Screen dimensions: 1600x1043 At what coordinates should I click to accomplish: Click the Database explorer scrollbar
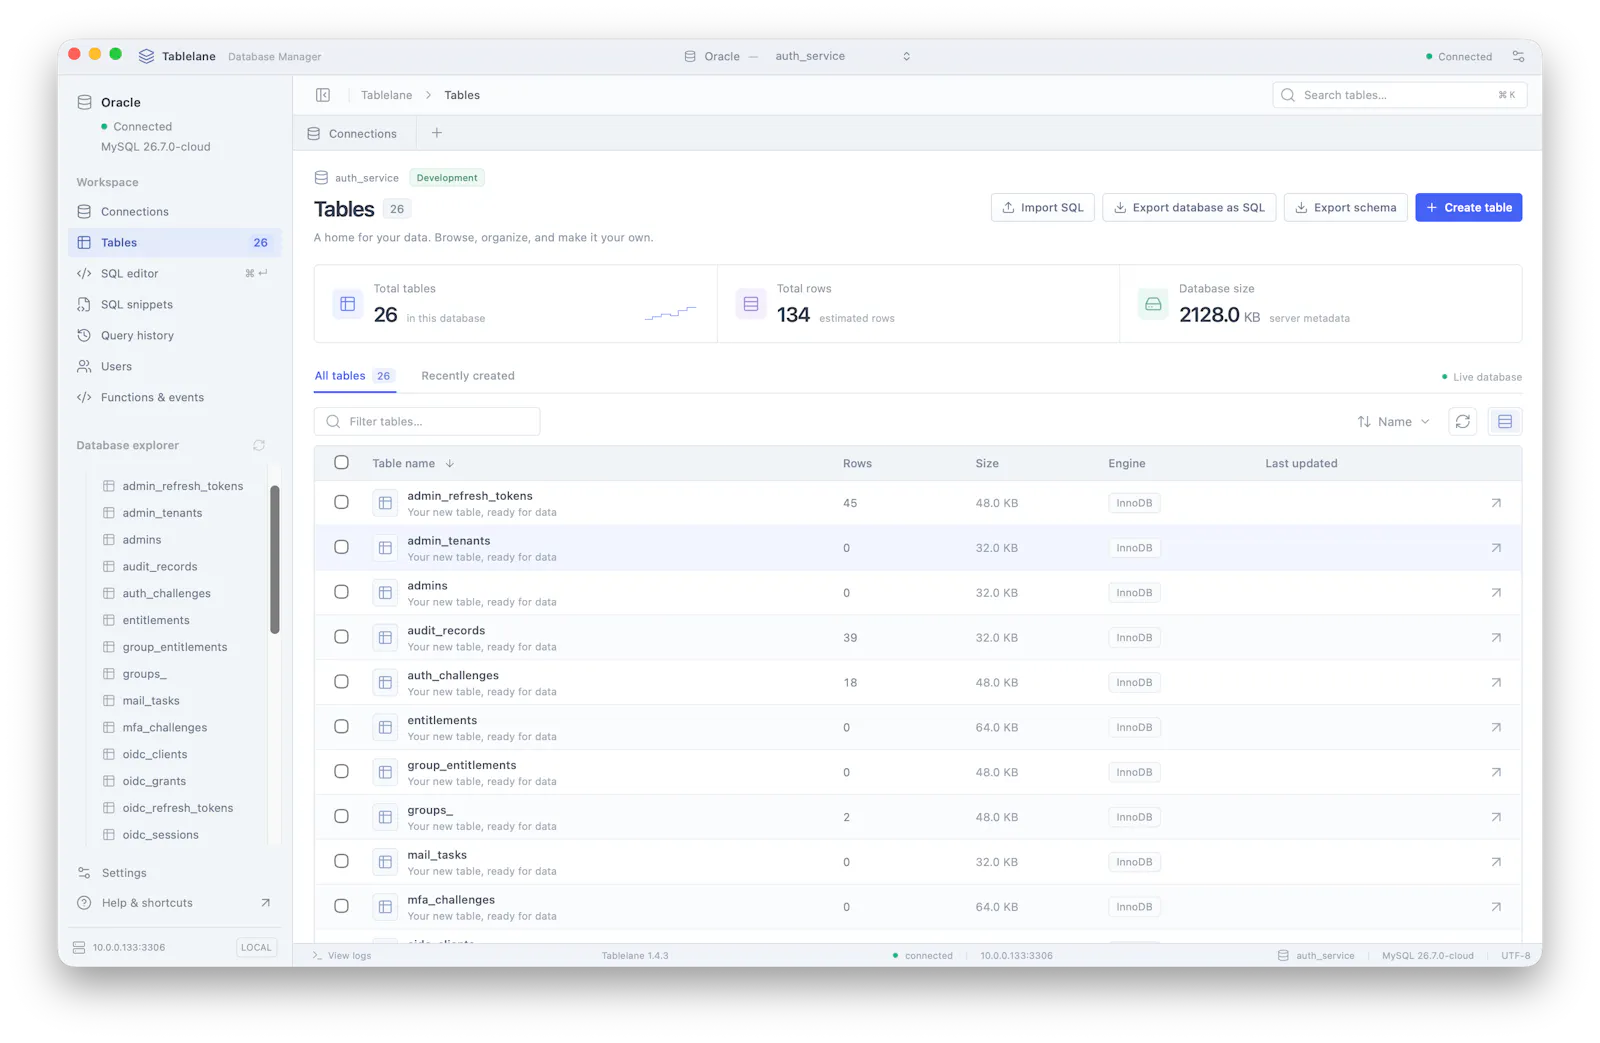274,560
